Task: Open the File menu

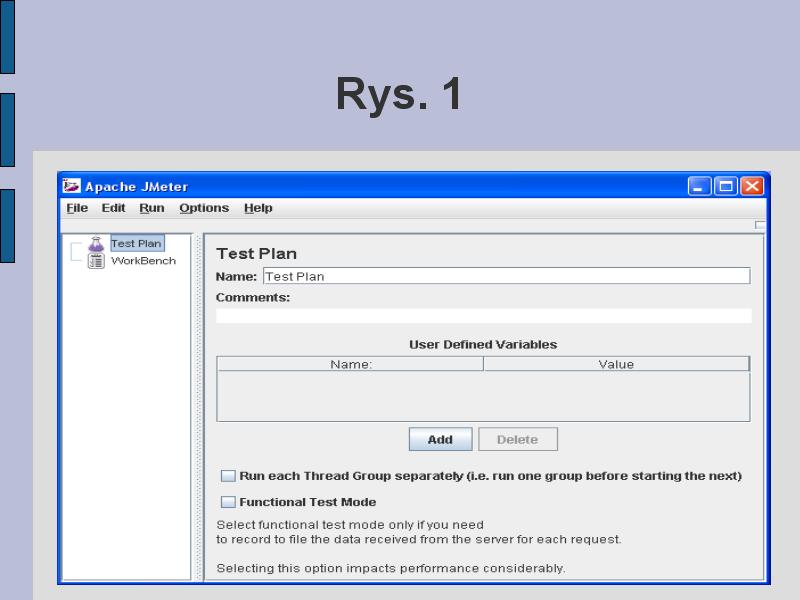Action: (77, 208)
